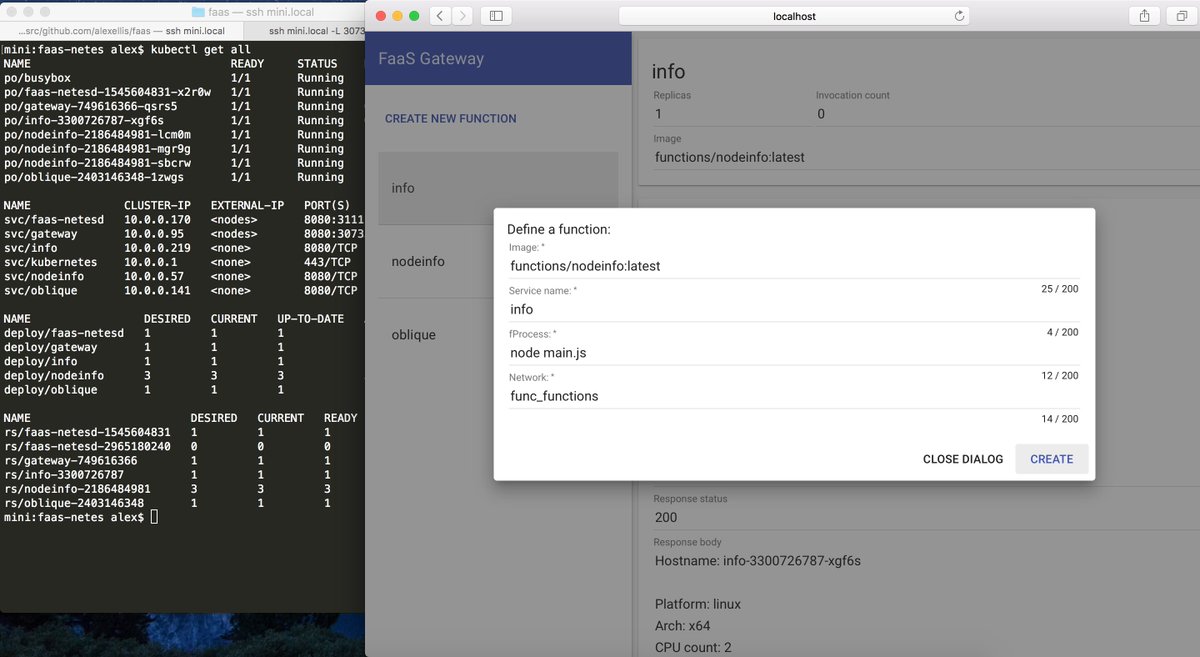1200x657 pixels.
Task: Click the CREATE button in the dialog
Action: 1052,459
